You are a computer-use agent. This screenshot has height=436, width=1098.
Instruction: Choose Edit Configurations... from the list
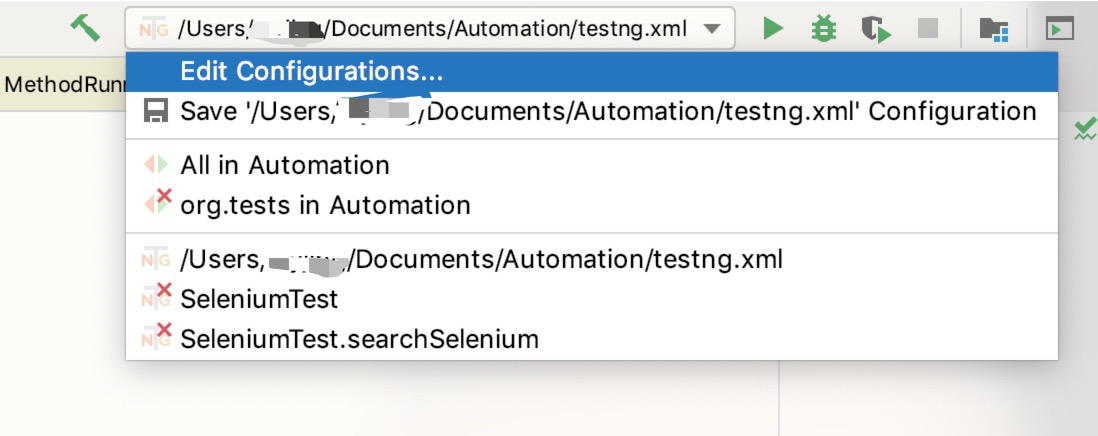tap(311, 72)
